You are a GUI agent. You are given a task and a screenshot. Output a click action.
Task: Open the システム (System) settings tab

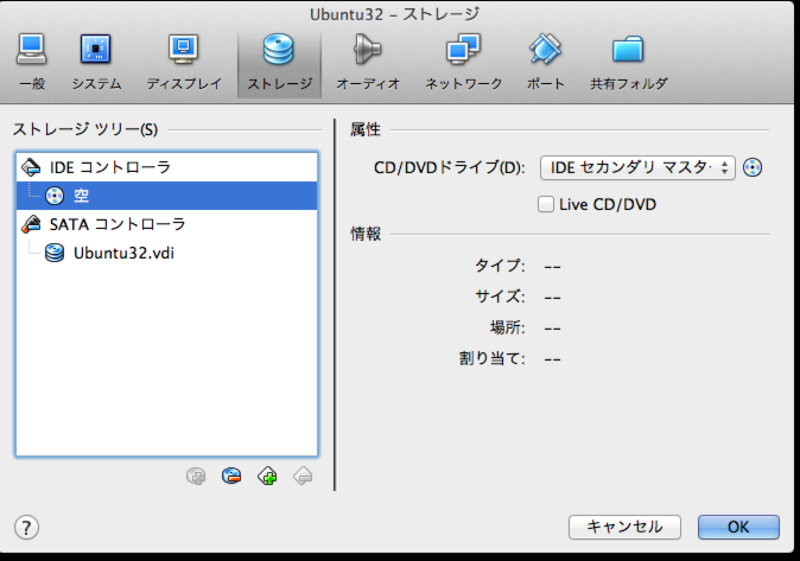[96, 63]
